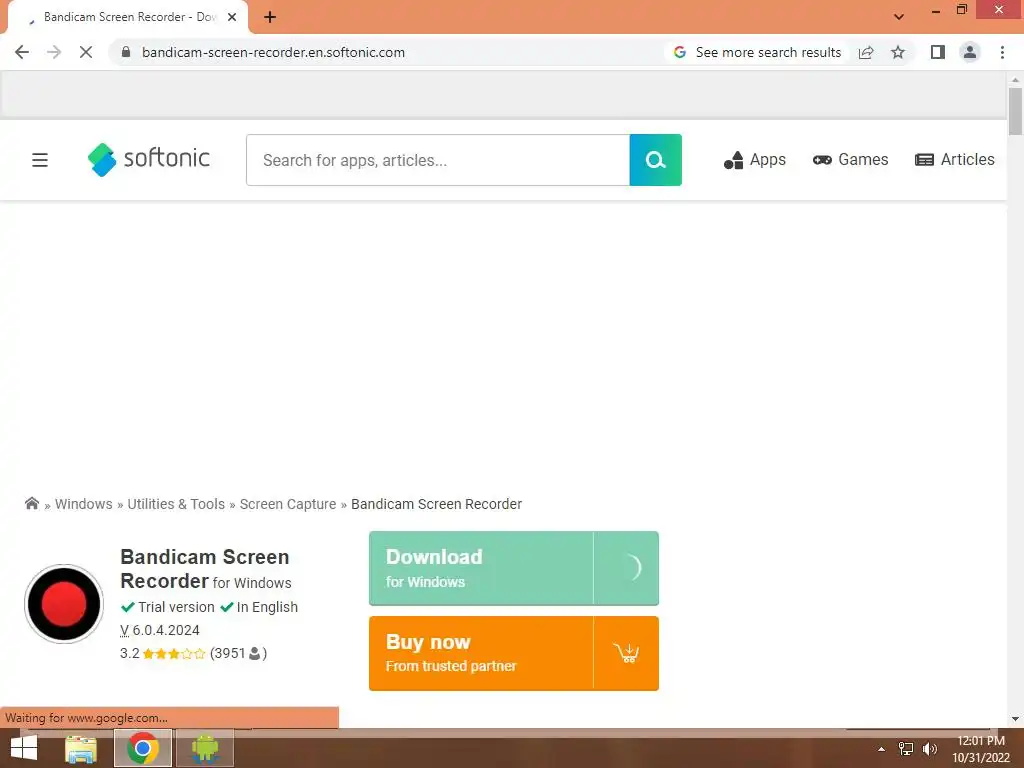1024x768 pixels.
Task: Open the Articles menu item
Action: (955, 160)
